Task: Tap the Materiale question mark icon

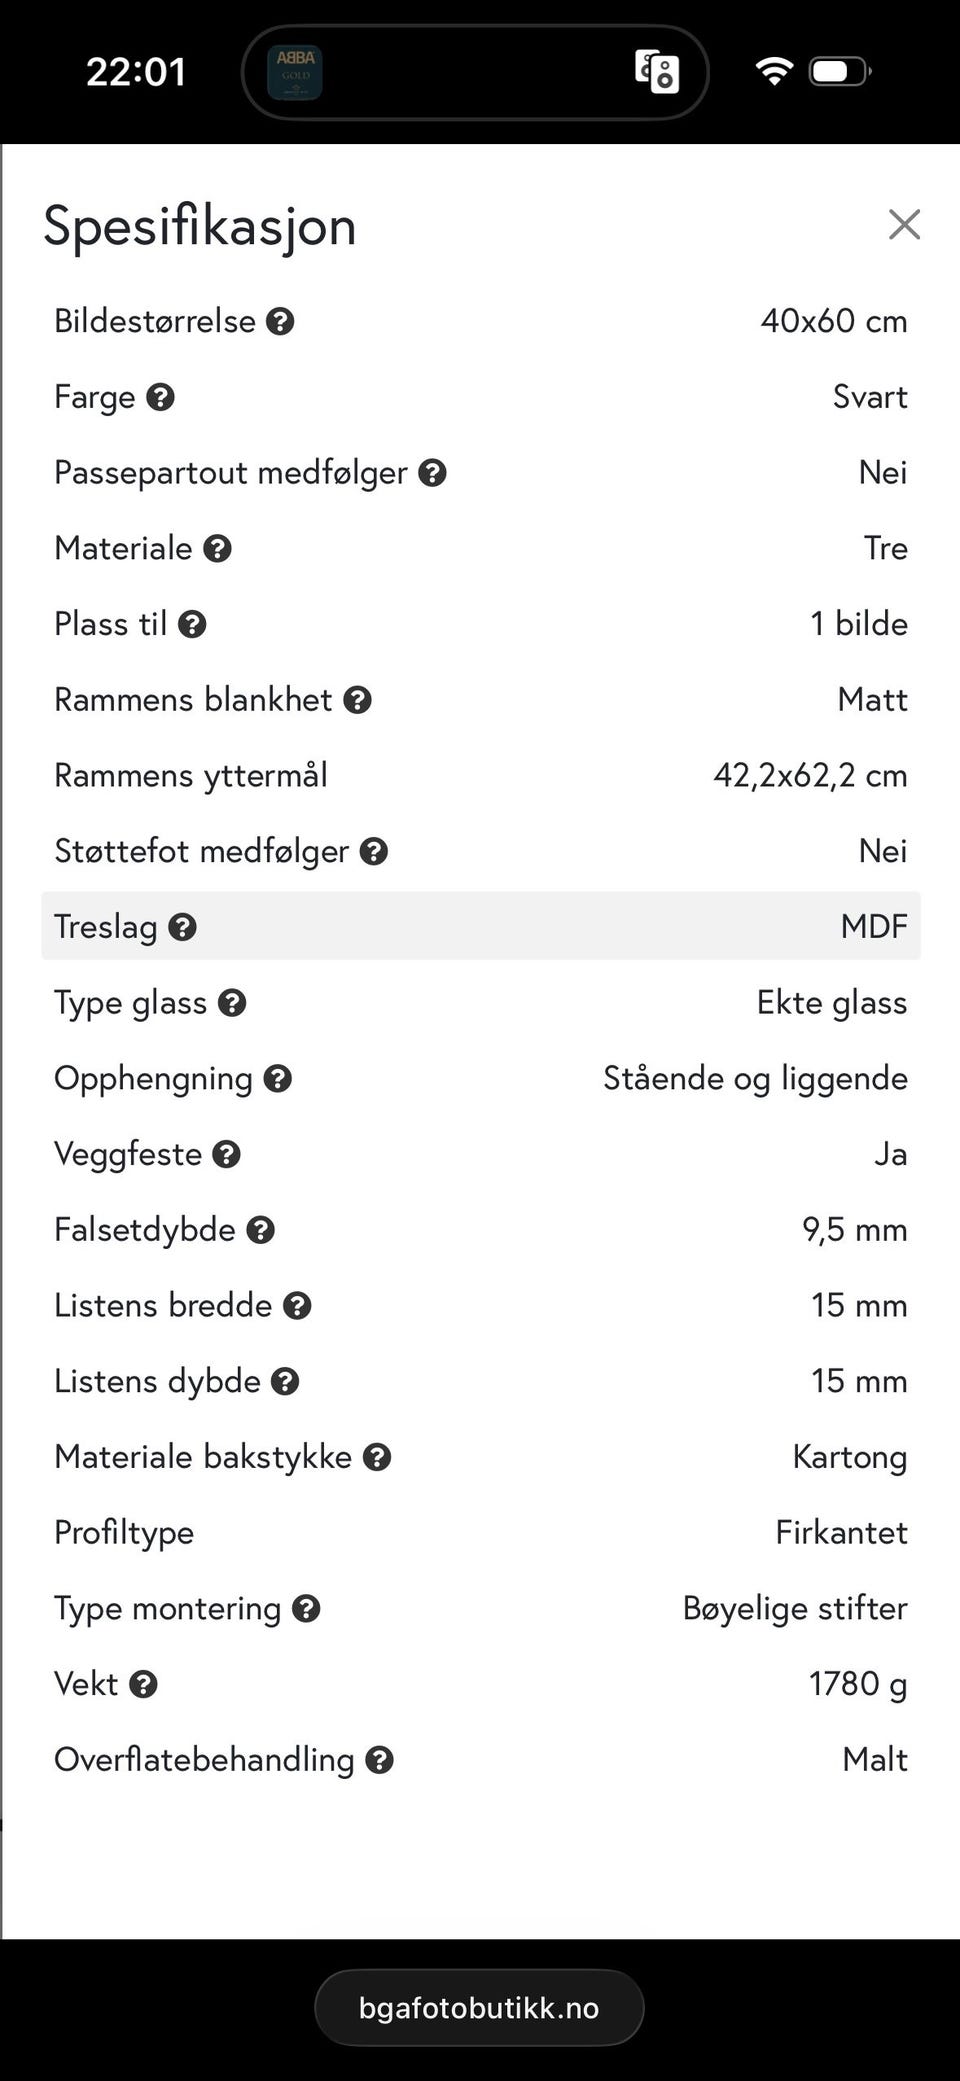Action: (x=217, y=549)
